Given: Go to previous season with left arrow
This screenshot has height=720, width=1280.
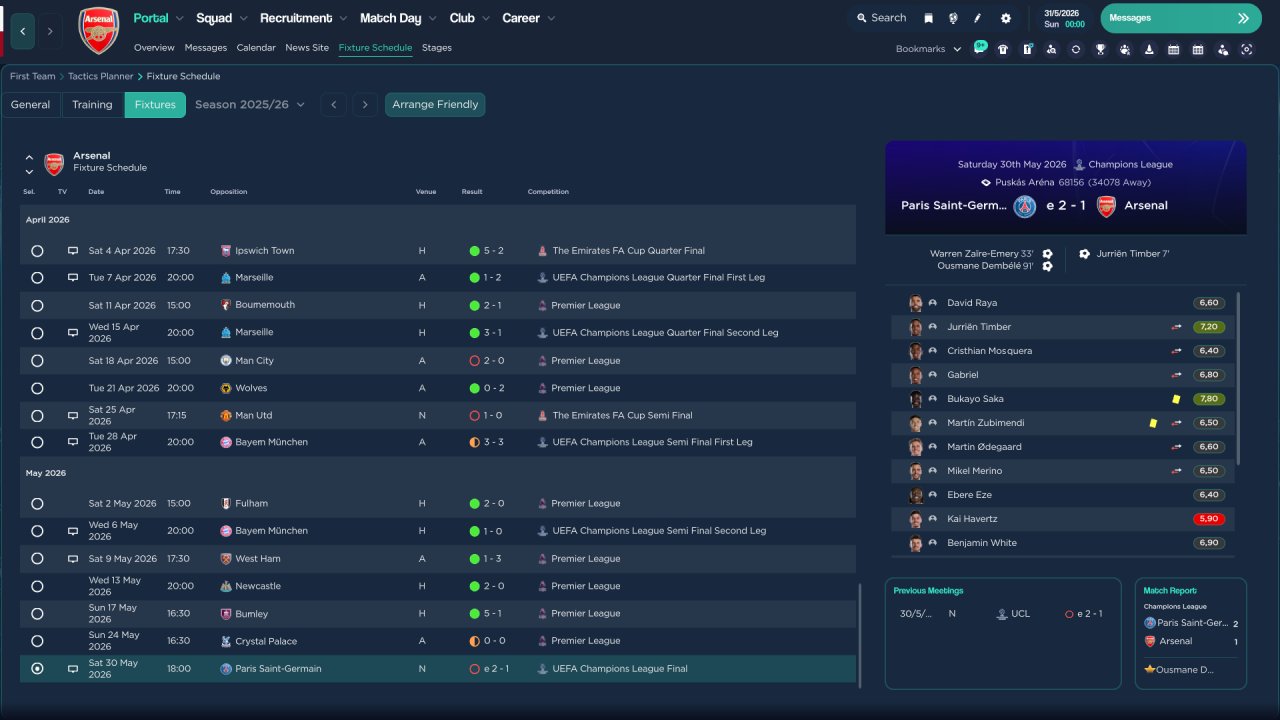Looking at the screenshot, I should click(334, 105).
